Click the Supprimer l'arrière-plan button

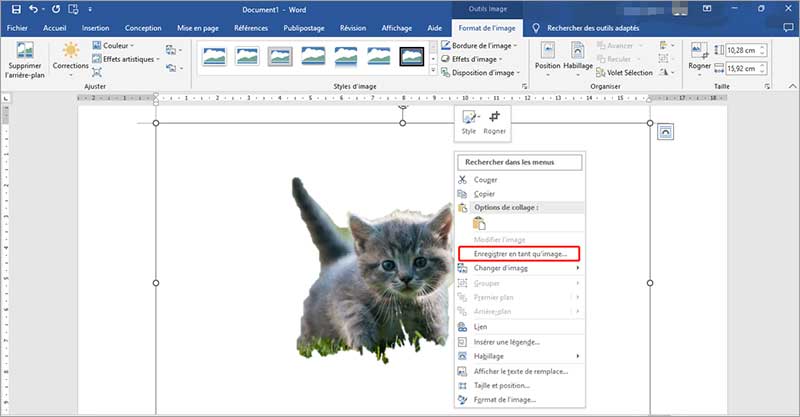coord(25,61)
